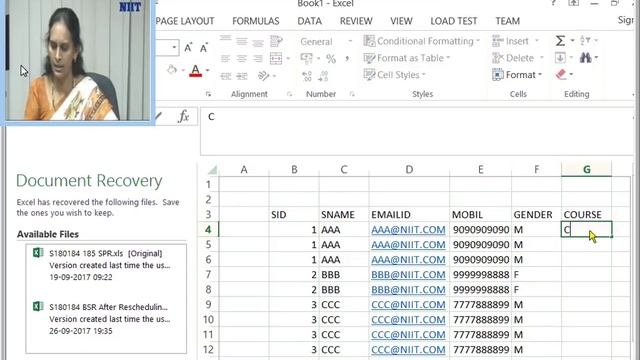Switch to the LOAD TEST tab
This screenshot has width=640, height=360.
(x=453, y=21)
